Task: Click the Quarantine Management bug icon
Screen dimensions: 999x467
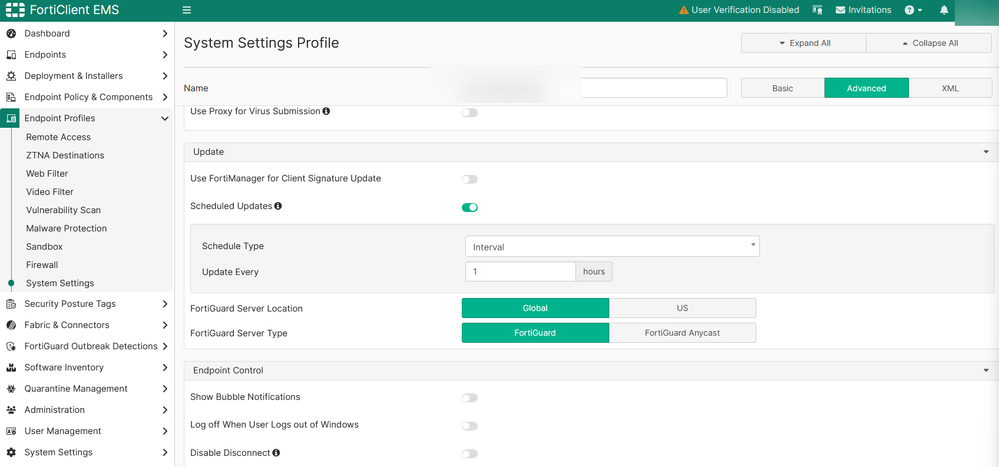Action: [x=12, y=389]
